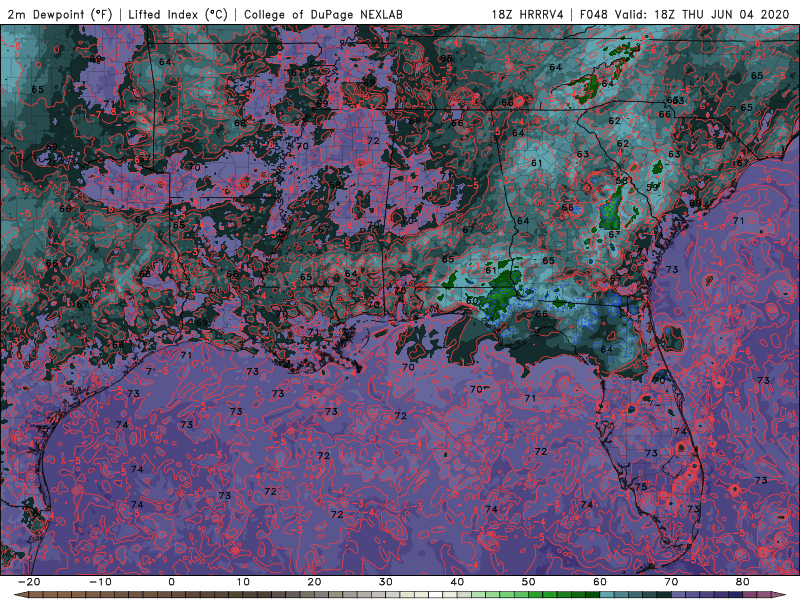
Task: Click the '2m Dewpoint (°F)' title text
Action: coord(60,14)
